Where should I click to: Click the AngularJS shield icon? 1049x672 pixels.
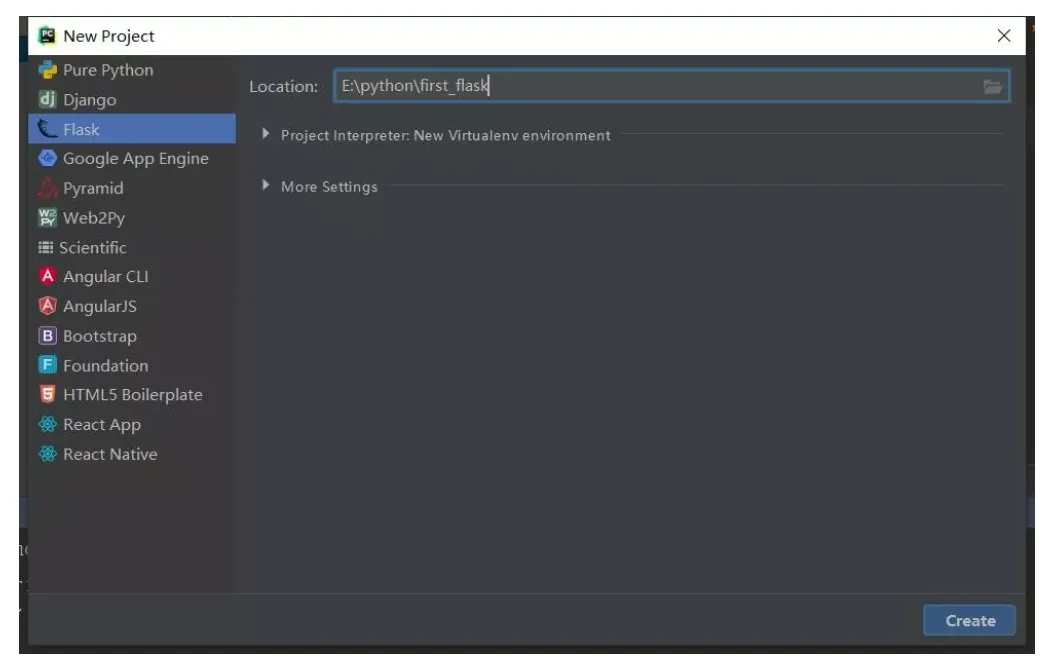47,306
